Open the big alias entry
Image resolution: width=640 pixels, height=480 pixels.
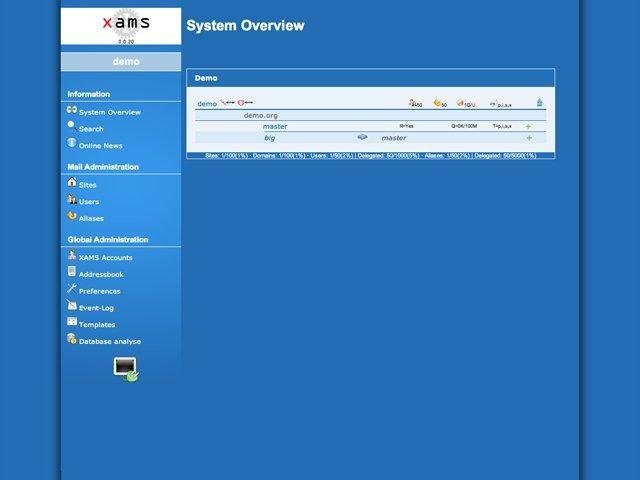click(x=269, y=138)
